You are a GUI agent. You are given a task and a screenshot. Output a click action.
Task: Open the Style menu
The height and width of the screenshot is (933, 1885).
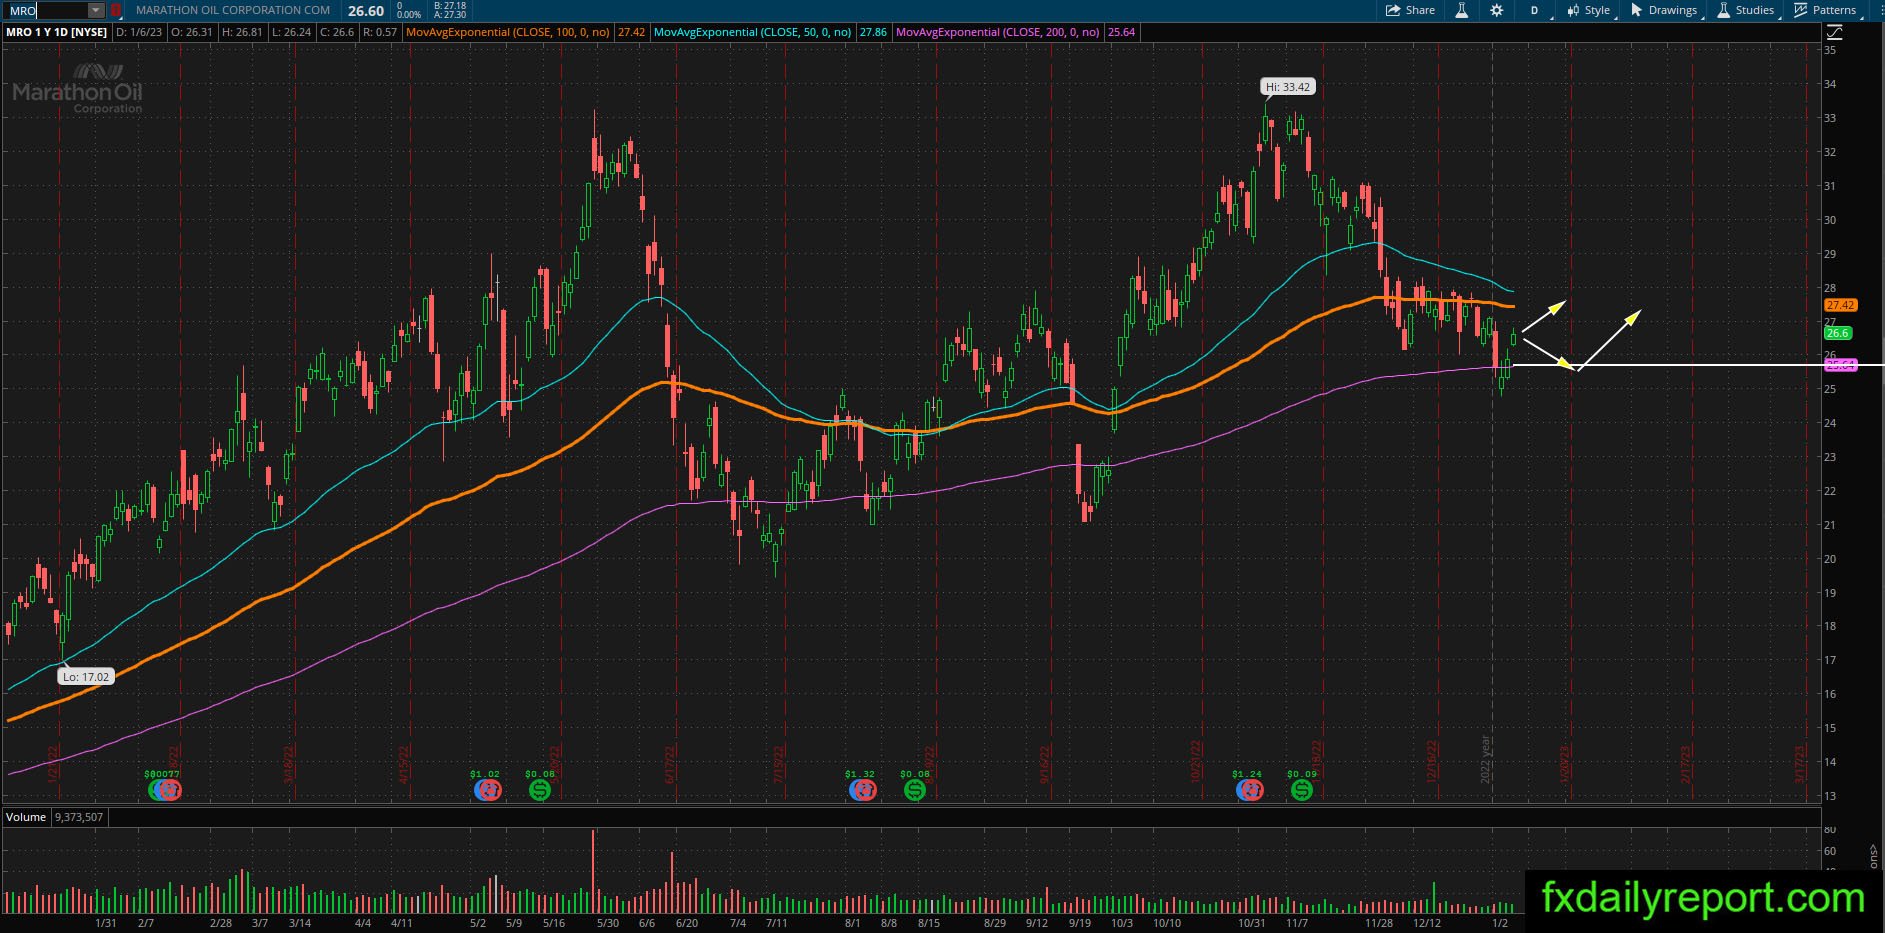pyautogui.click(x=1589, y=10)
